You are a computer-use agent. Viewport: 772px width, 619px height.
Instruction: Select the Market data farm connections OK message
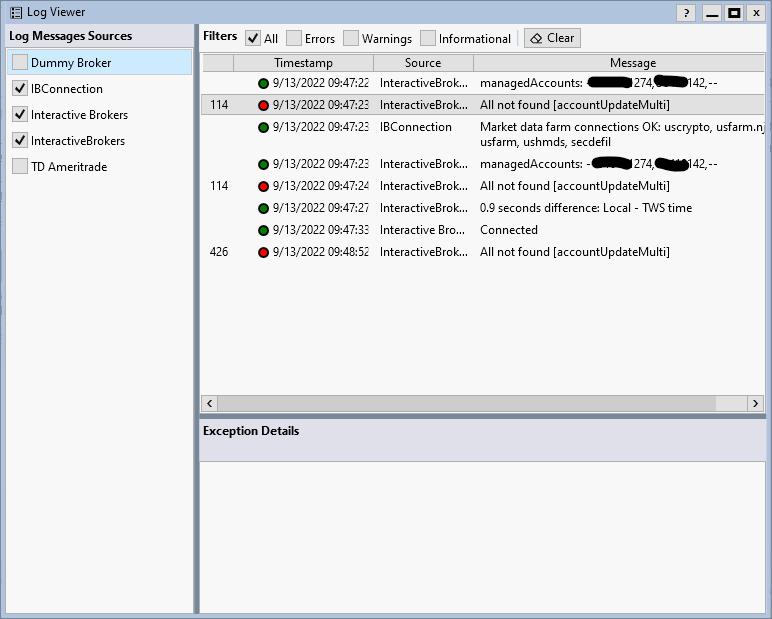[622, 134]
